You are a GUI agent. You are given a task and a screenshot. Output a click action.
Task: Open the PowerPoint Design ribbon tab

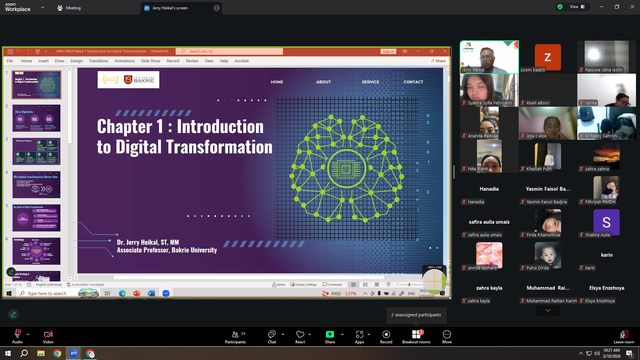[76, 61]
